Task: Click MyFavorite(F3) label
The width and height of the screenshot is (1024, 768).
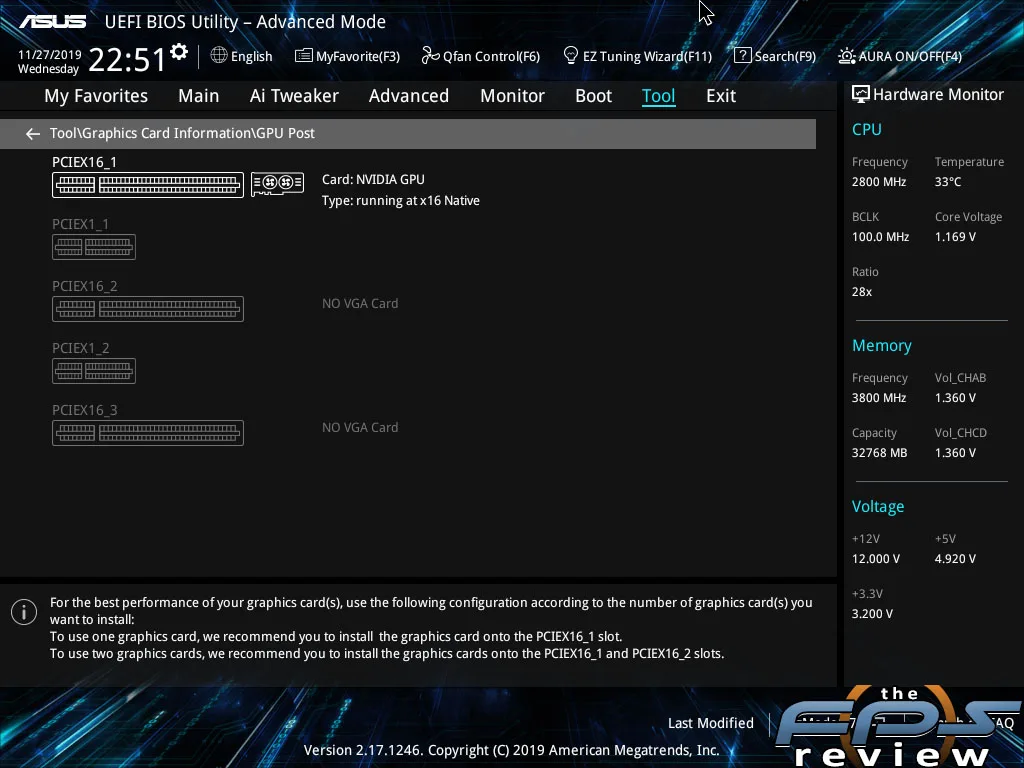Action: 358,56
